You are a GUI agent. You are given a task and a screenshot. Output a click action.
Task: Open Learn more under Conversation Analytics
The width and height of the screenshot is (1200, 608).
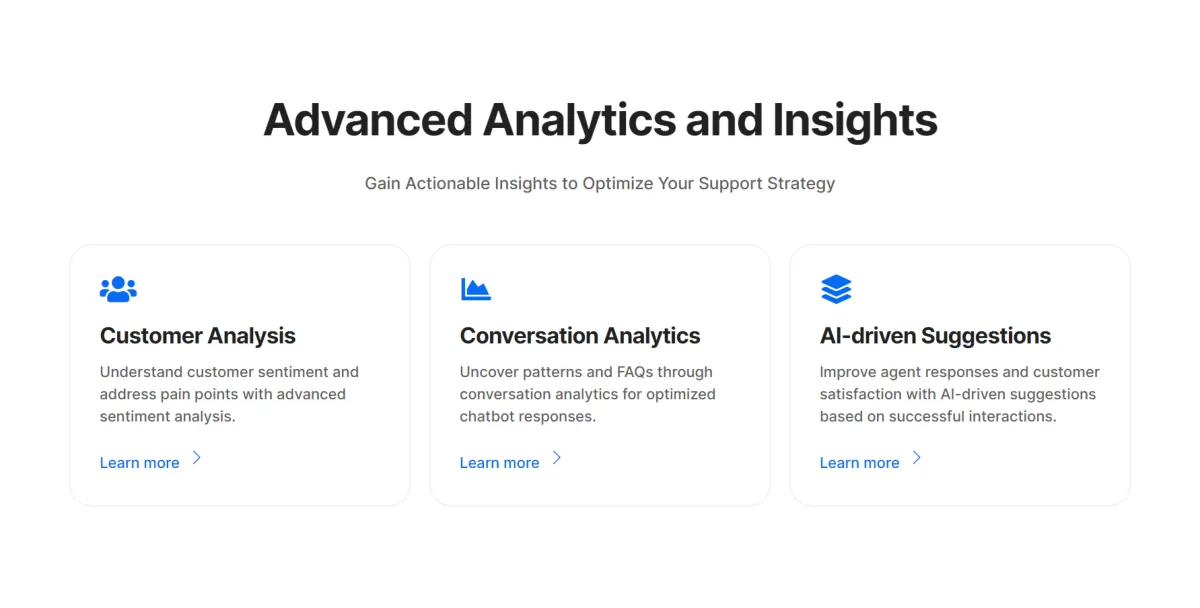click(x=500, y=463)
